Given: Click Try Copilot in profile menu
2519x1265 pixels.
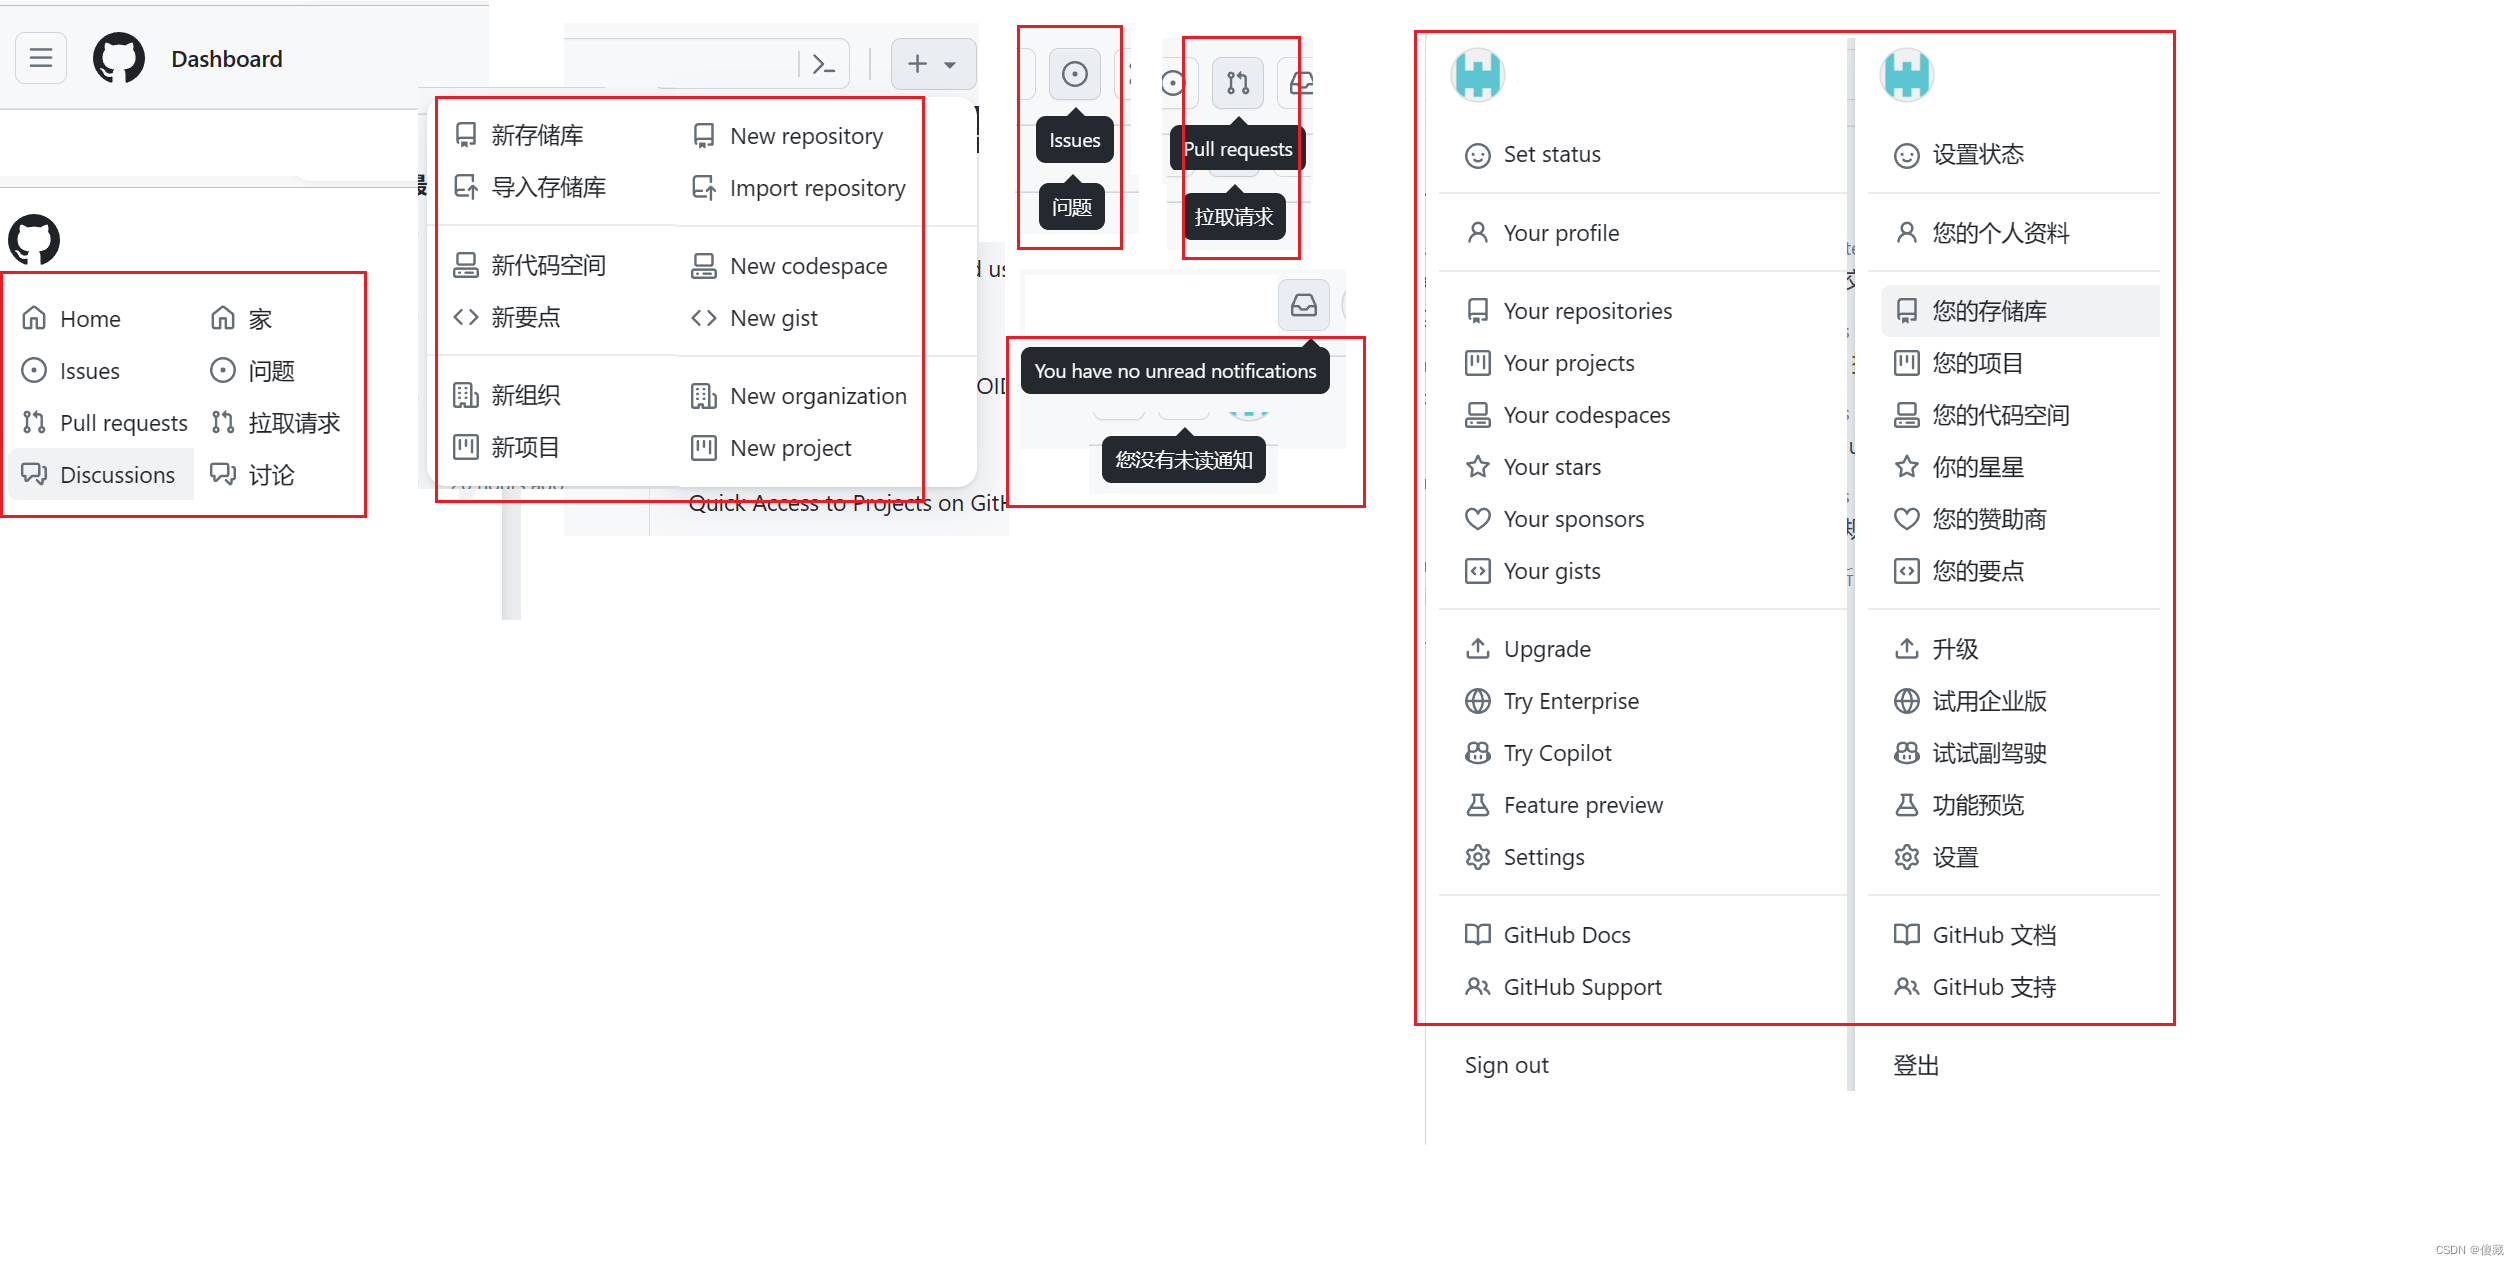Looking at the screenshot, I should tap(1556, 752).
